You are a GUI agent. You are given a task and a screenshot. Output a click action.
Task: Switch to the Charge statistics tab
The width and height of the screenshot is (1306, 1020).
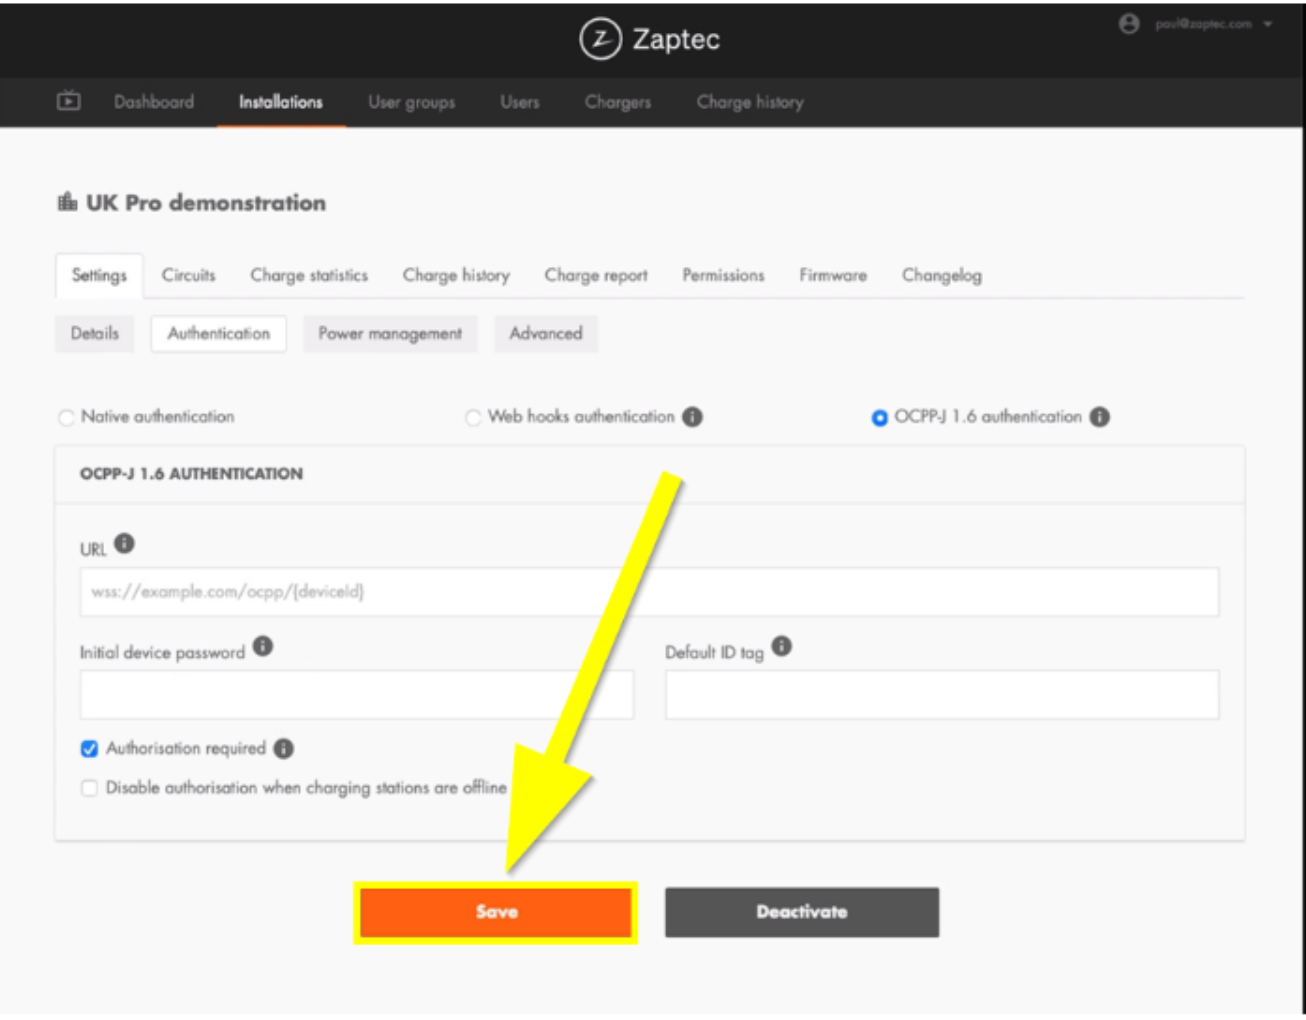click(309, 275)
